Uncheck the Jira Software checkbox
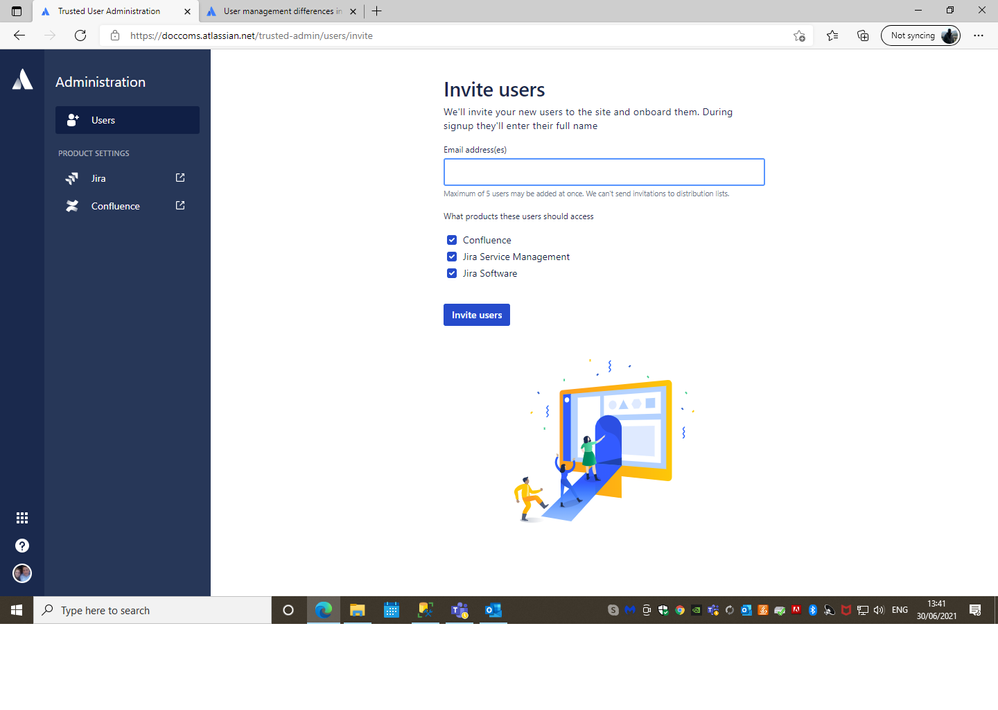Image resolution: width=998 pixels, height=710 pixels. [x=452, y=273]
